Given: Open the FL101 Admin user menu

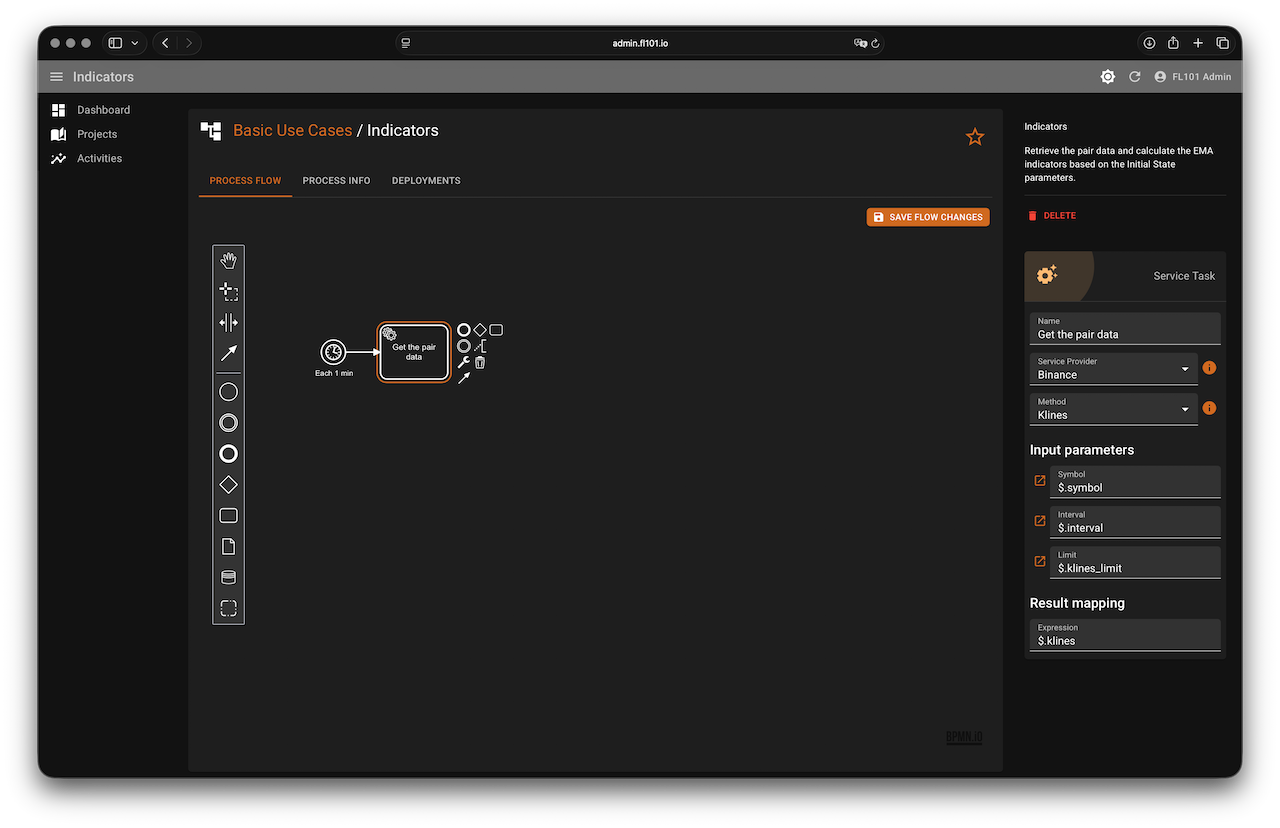Looking at the screenshot, I should pyautogui.click(x=1192, y=77).
